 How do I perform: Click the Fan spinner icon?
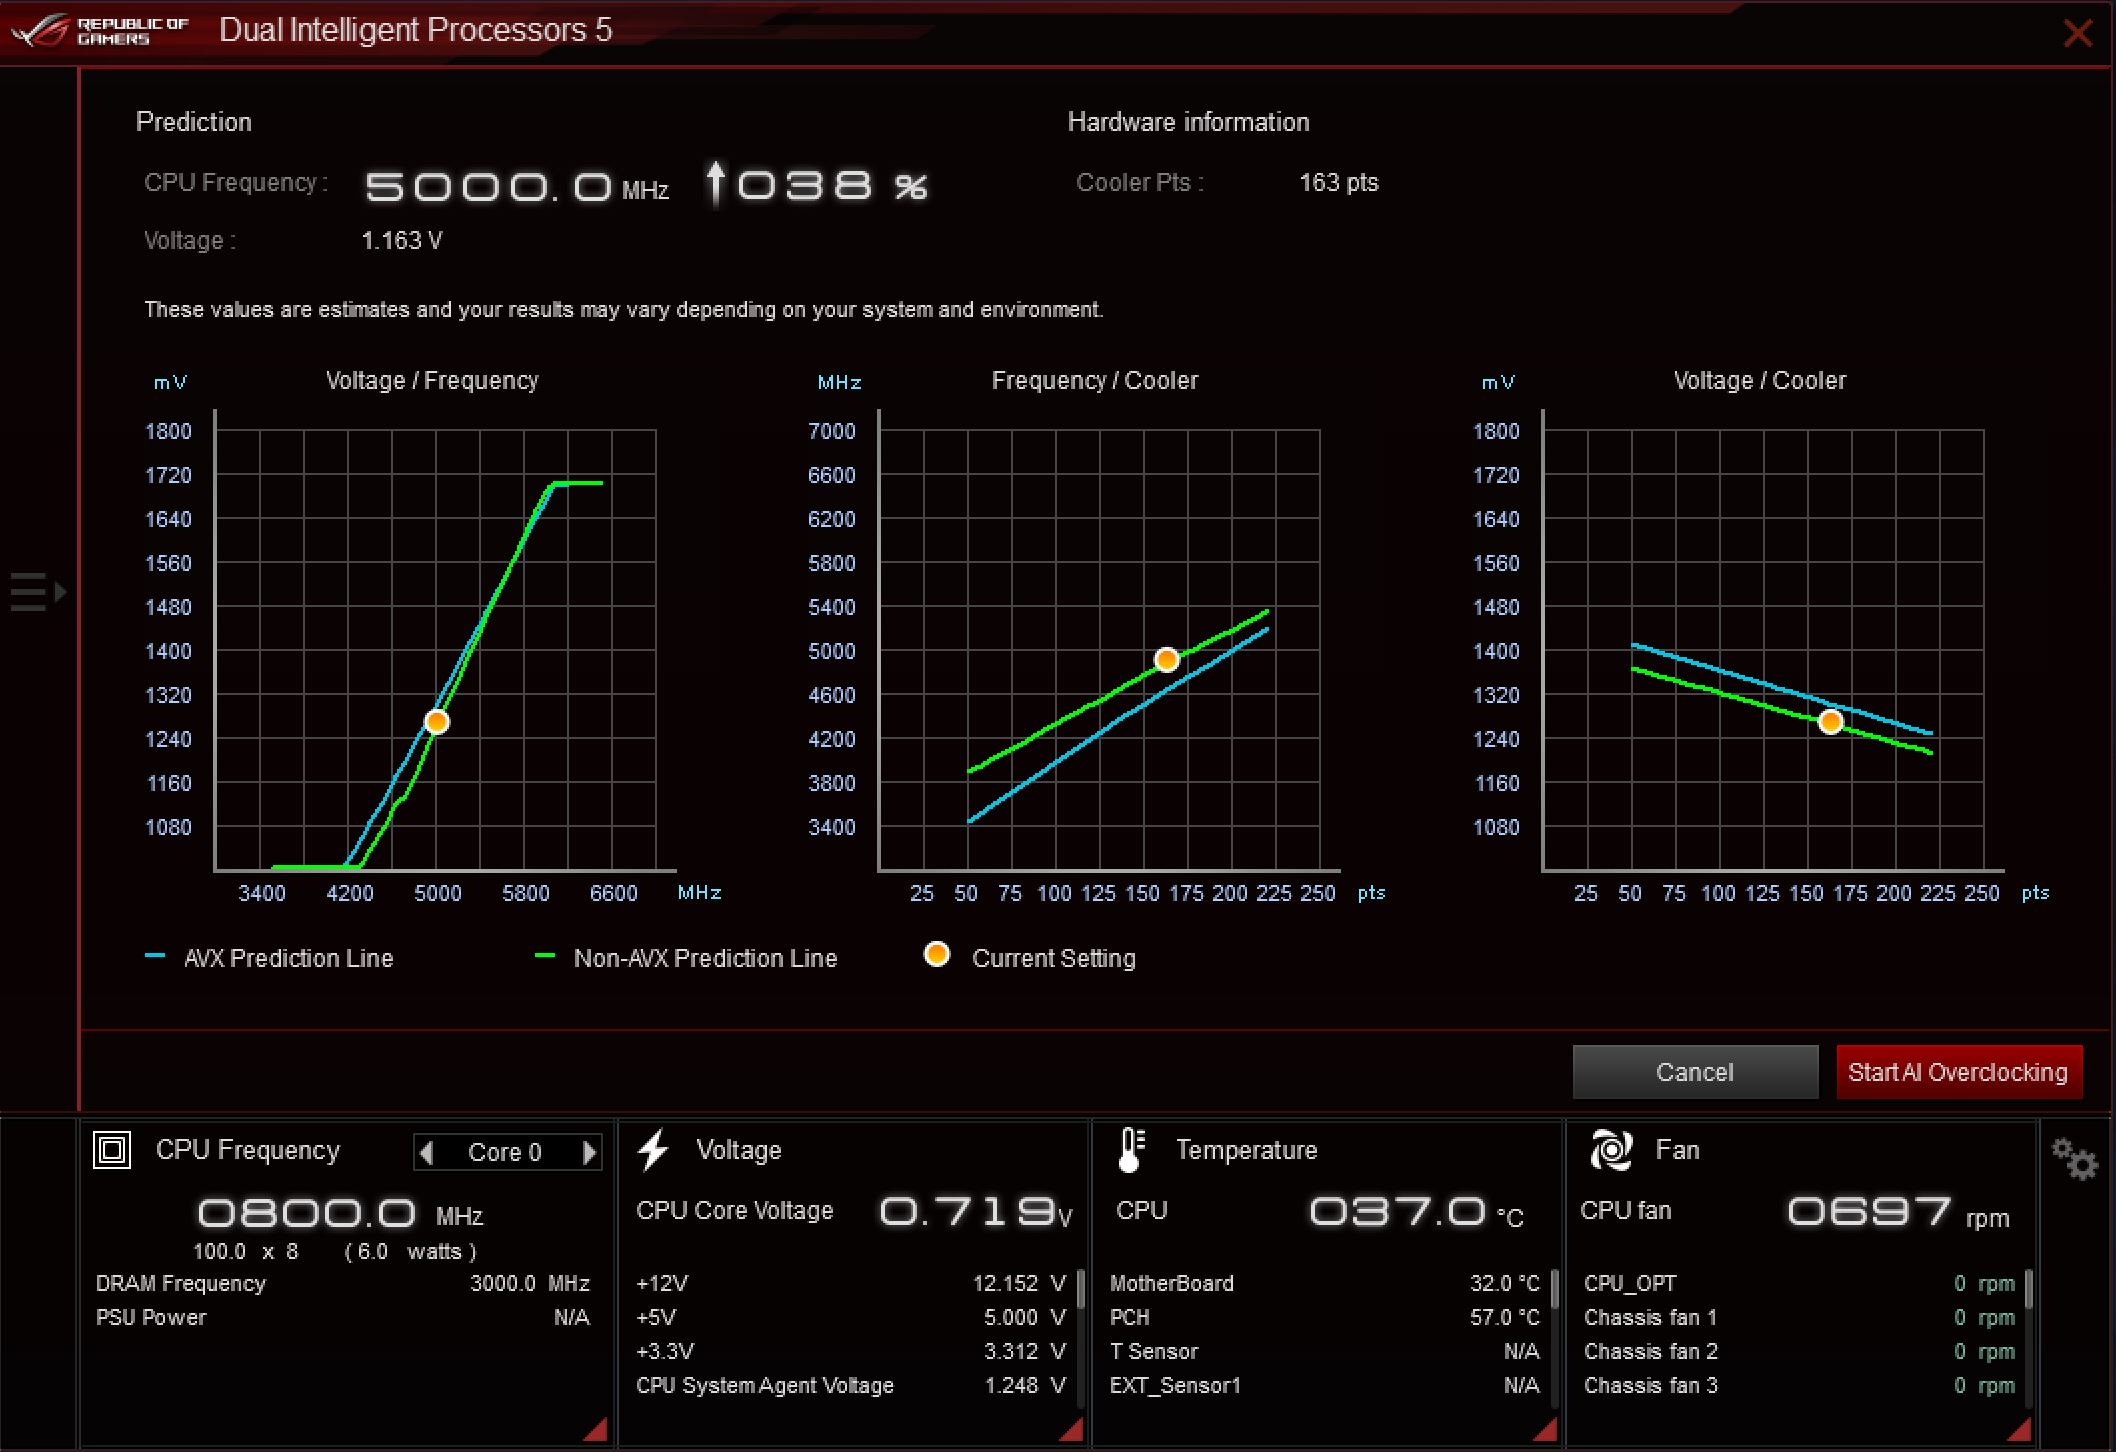pos(1611,1150)
